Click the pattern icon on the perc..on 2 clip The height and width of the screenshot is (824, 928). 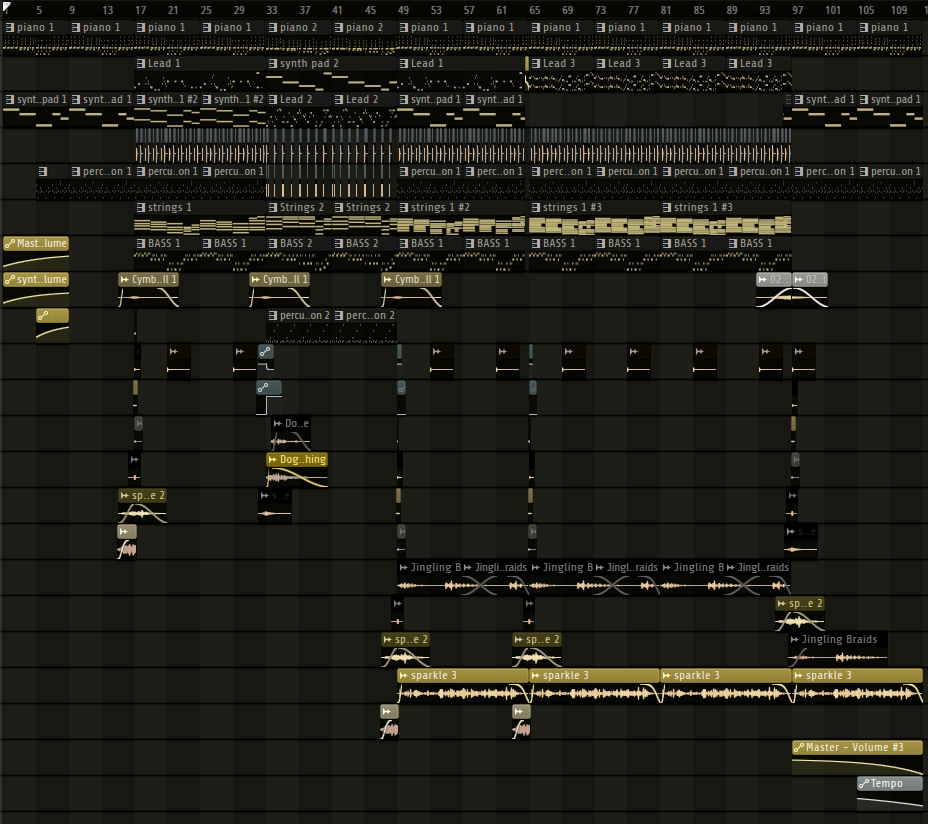coord(339,316)
